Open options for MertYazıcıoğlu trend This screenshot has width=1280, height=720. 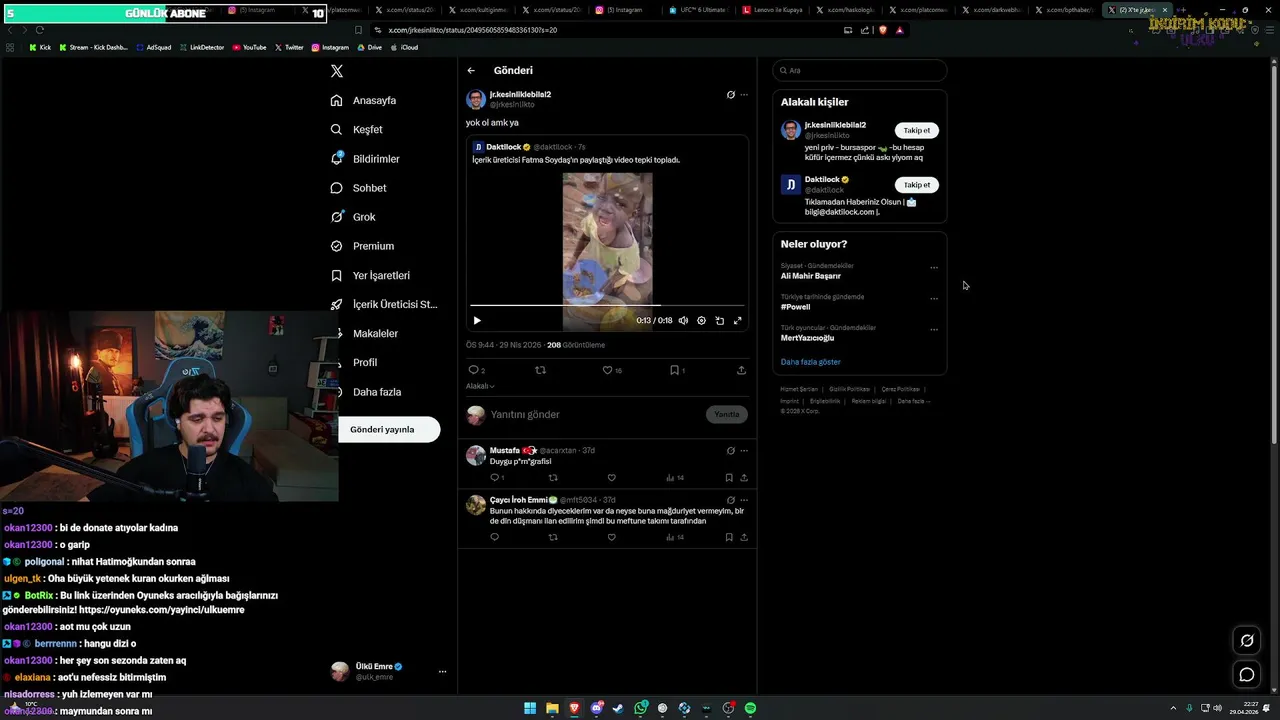tap(934, 329)
